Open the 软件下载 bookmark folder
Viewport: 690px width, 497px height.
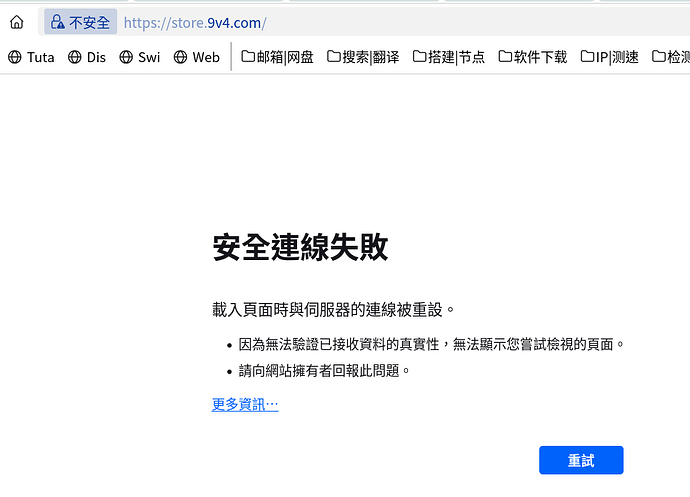(533, 57)
